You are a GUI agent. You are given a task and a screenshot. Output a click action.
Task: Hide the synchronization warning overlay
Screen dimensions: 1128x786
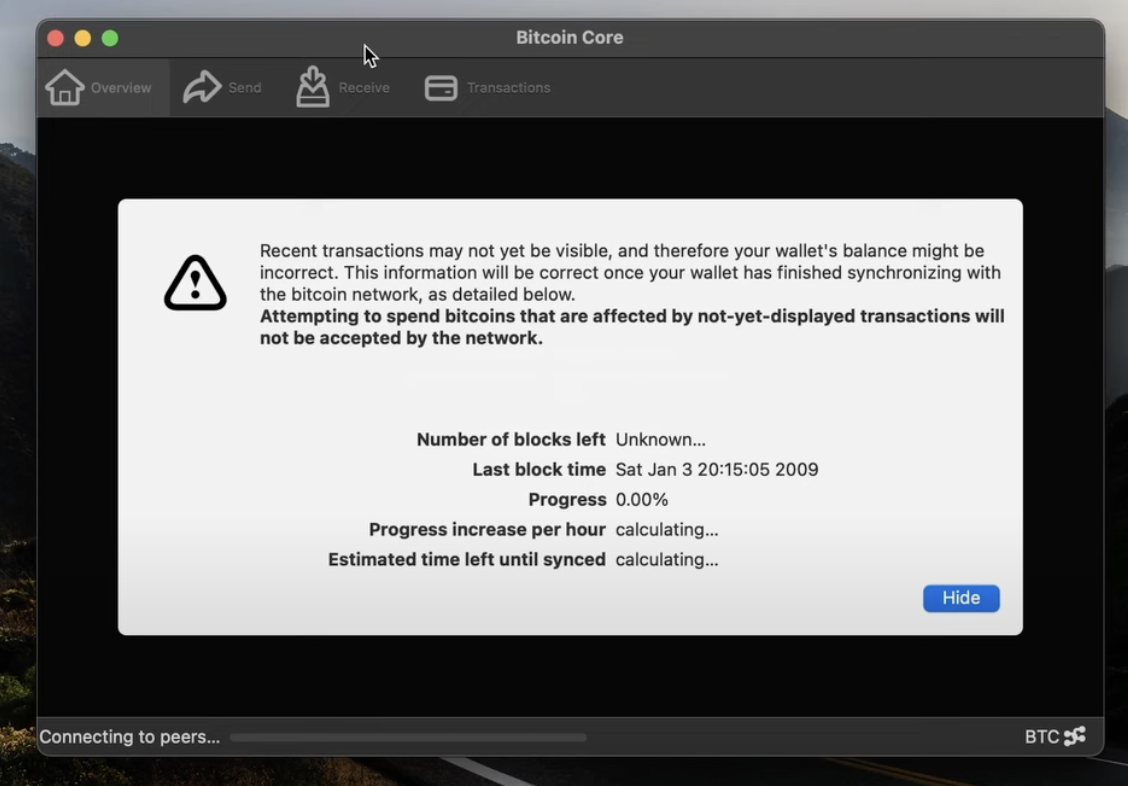[x=961, y=598]
